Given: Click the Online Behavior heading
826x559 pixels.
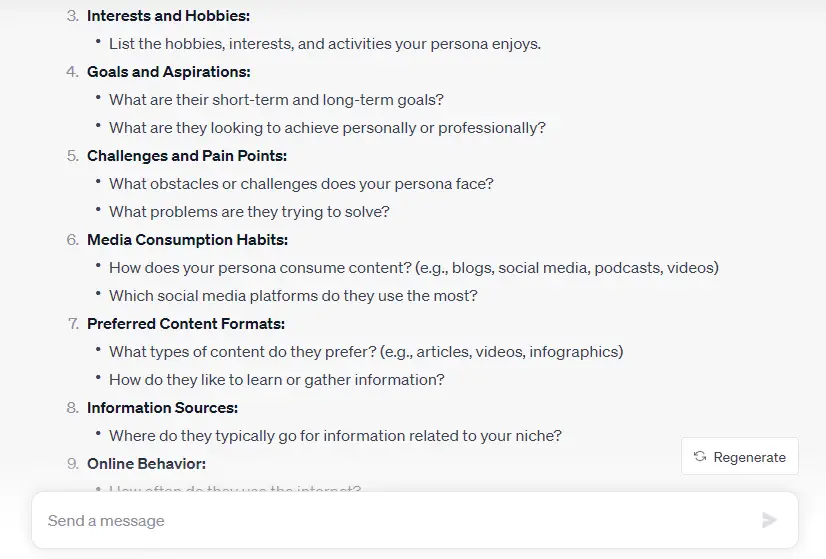Looking at the screenshot, I should click(146, 464).
